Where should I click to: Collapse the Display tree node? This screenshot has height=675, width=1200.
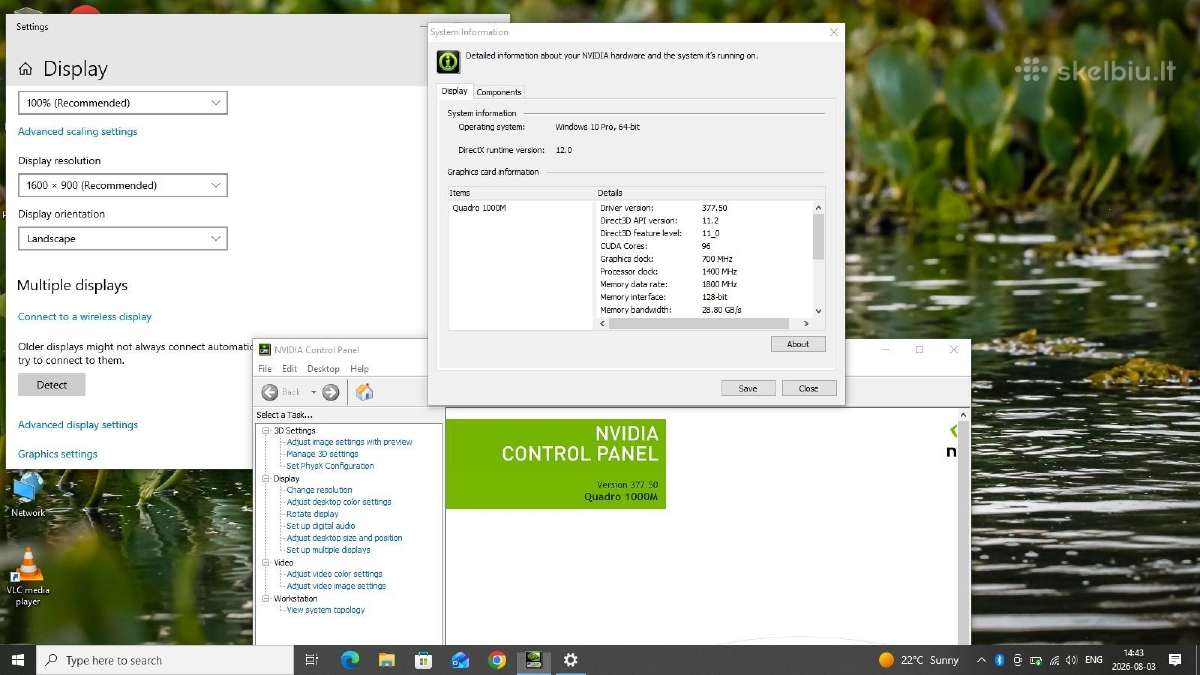[266, 479]
